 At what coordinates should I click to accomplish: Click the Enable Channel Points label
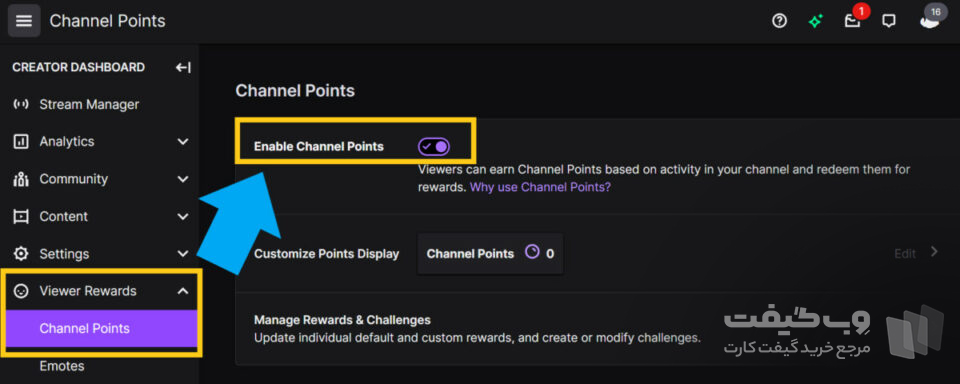click(x=318, y=146)
